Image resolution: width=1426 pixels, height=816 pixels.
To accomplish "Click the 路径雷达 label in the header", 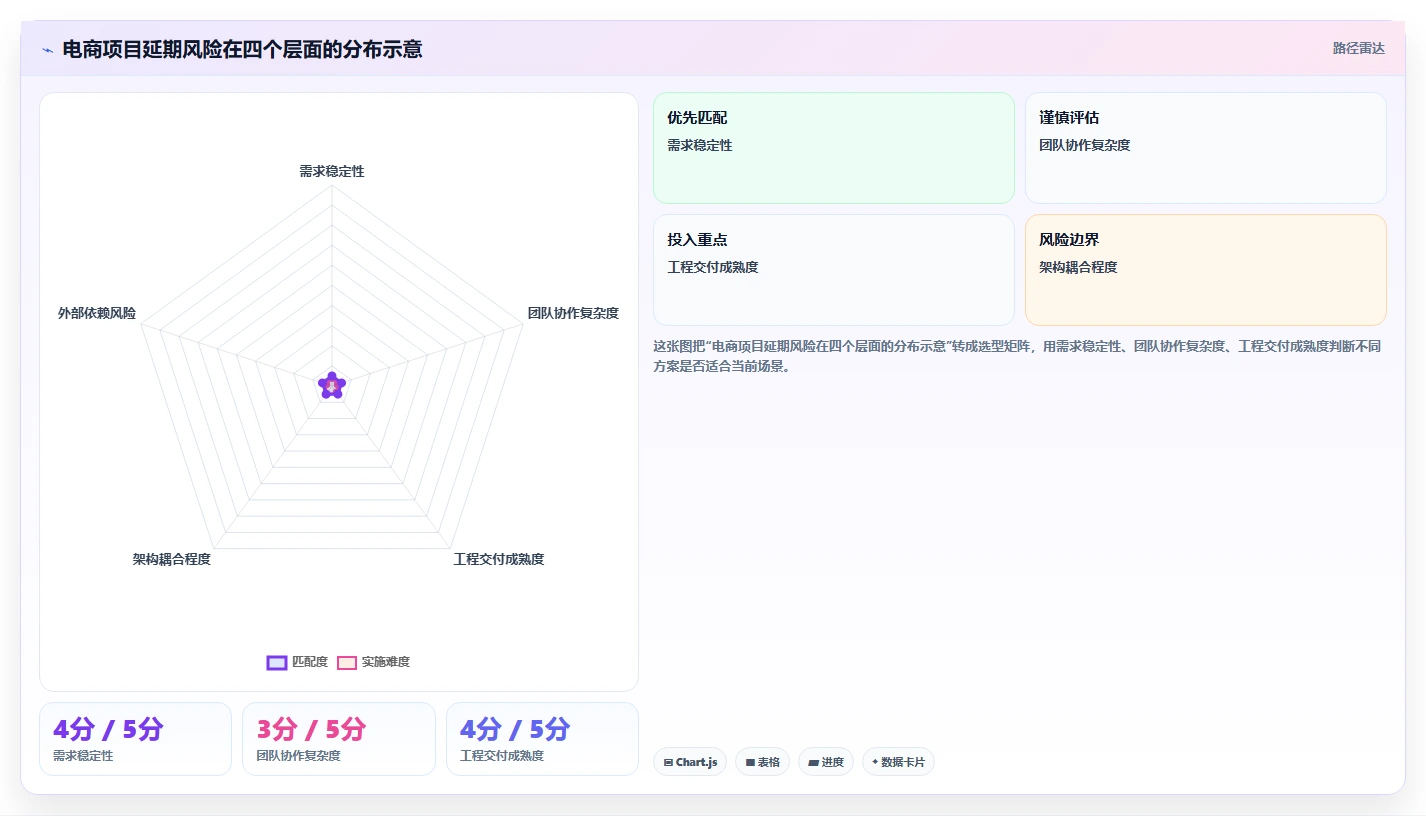I will tap(1359, 48).
